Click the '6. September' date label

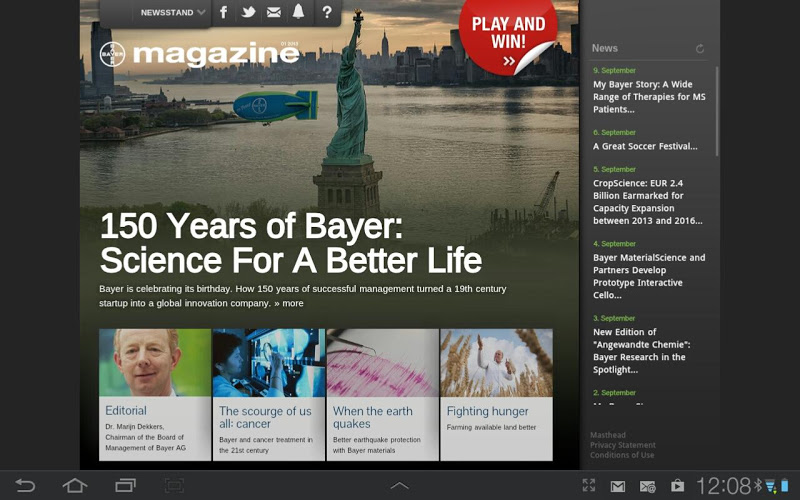point(614,132)
